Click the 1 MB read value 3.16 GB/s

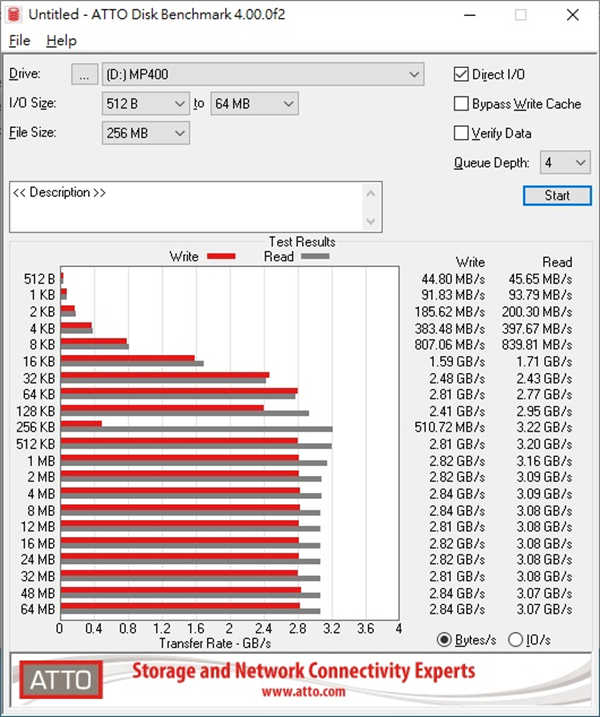point(544,461)
